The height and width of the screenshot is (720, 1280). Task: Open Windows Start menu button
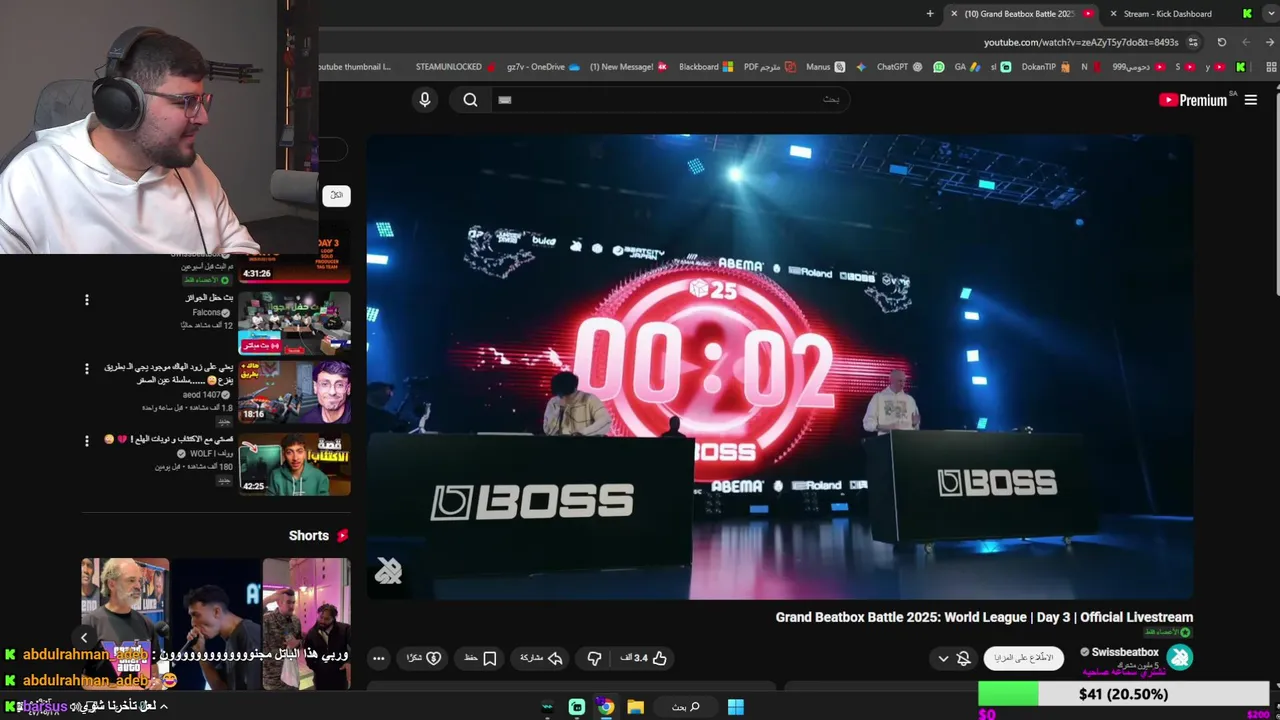[x=735, y=707]
